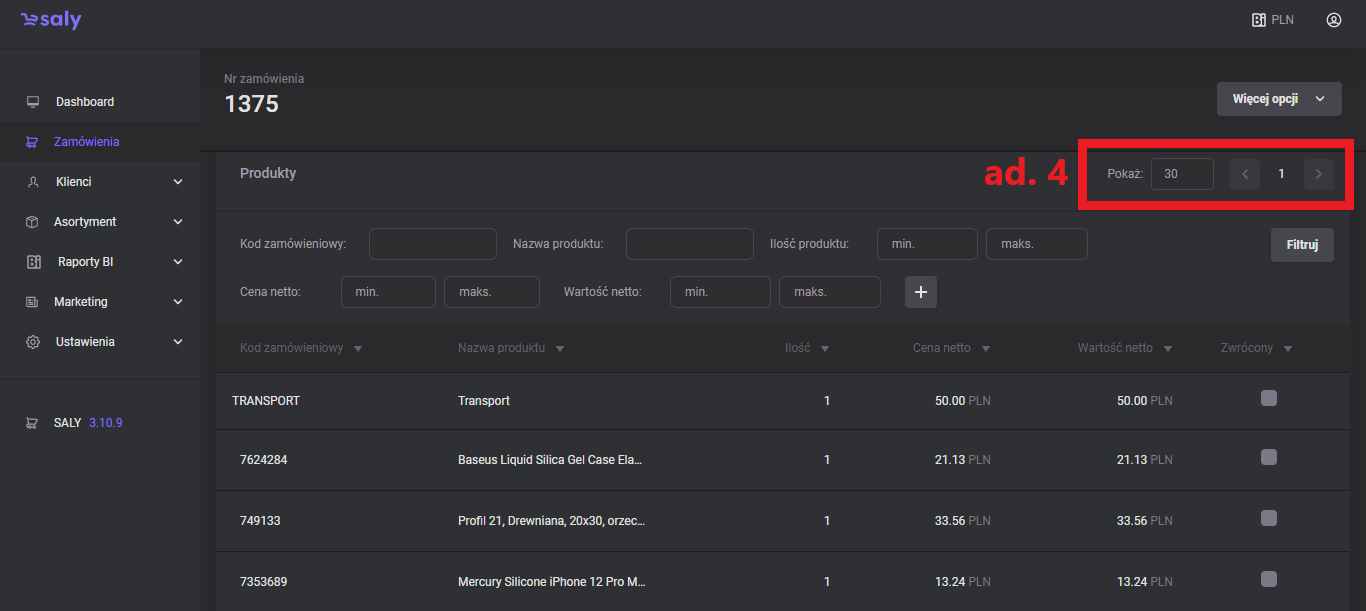
Task: Focus the Nazwa produktu filter field
Action: click(x=689, y=244)
